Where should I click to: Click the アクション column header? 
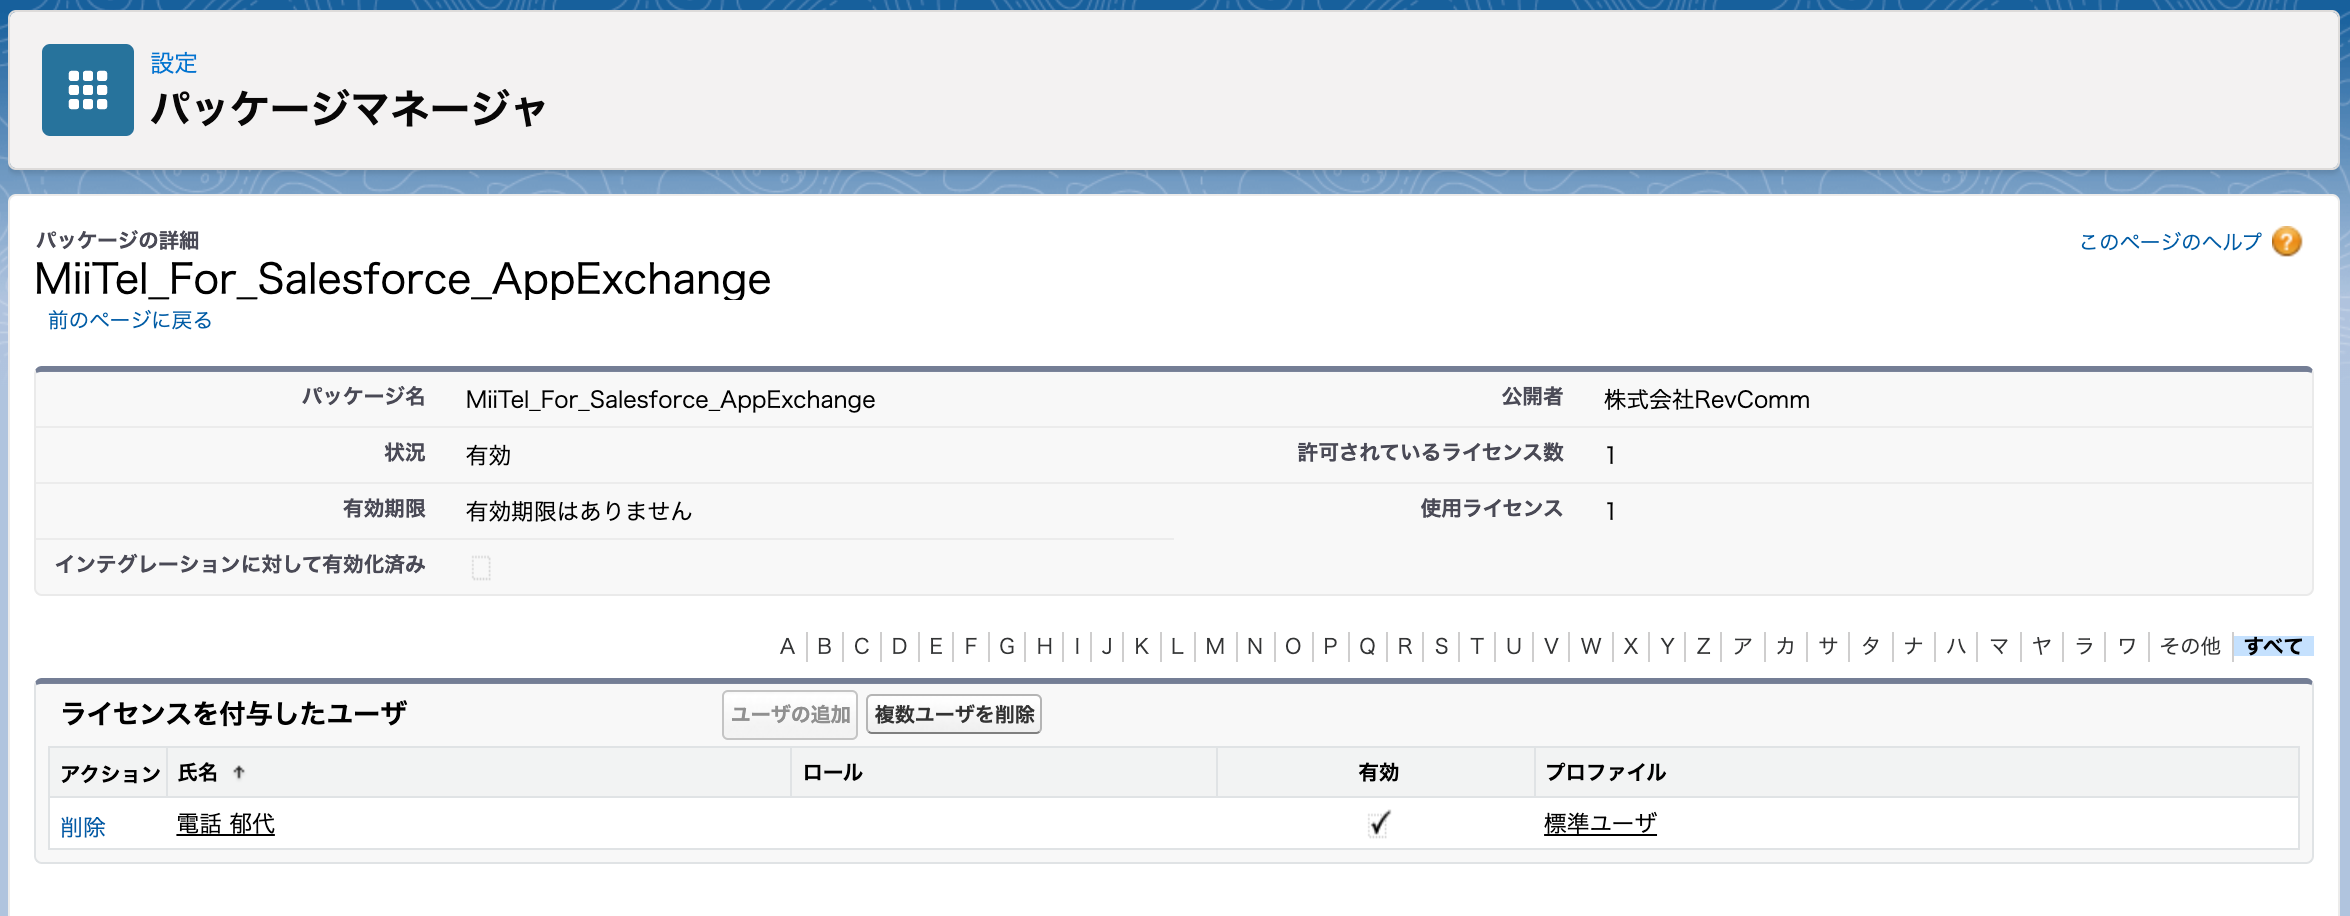tap(110, 774)
